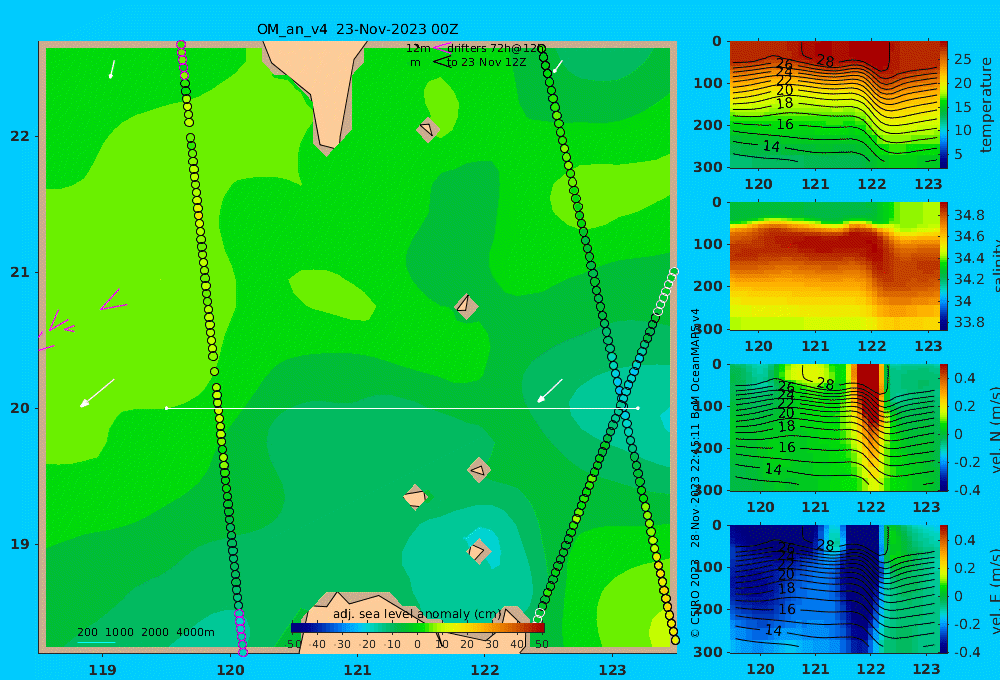Click the salinity section panel
This screenshot has width=1000, height=680.
[834, 266]
